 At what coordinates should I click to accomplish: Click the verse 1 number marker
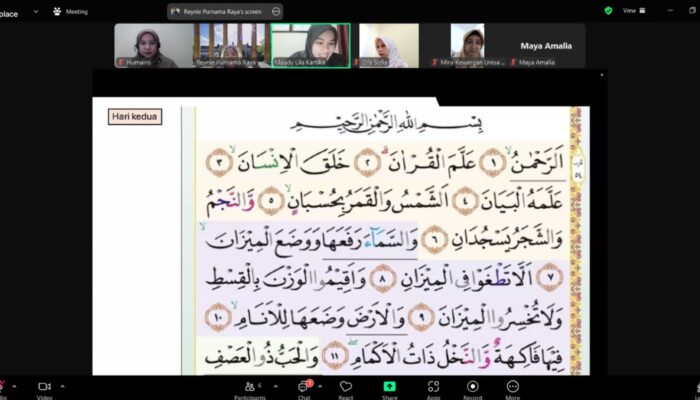coord(493,162)
